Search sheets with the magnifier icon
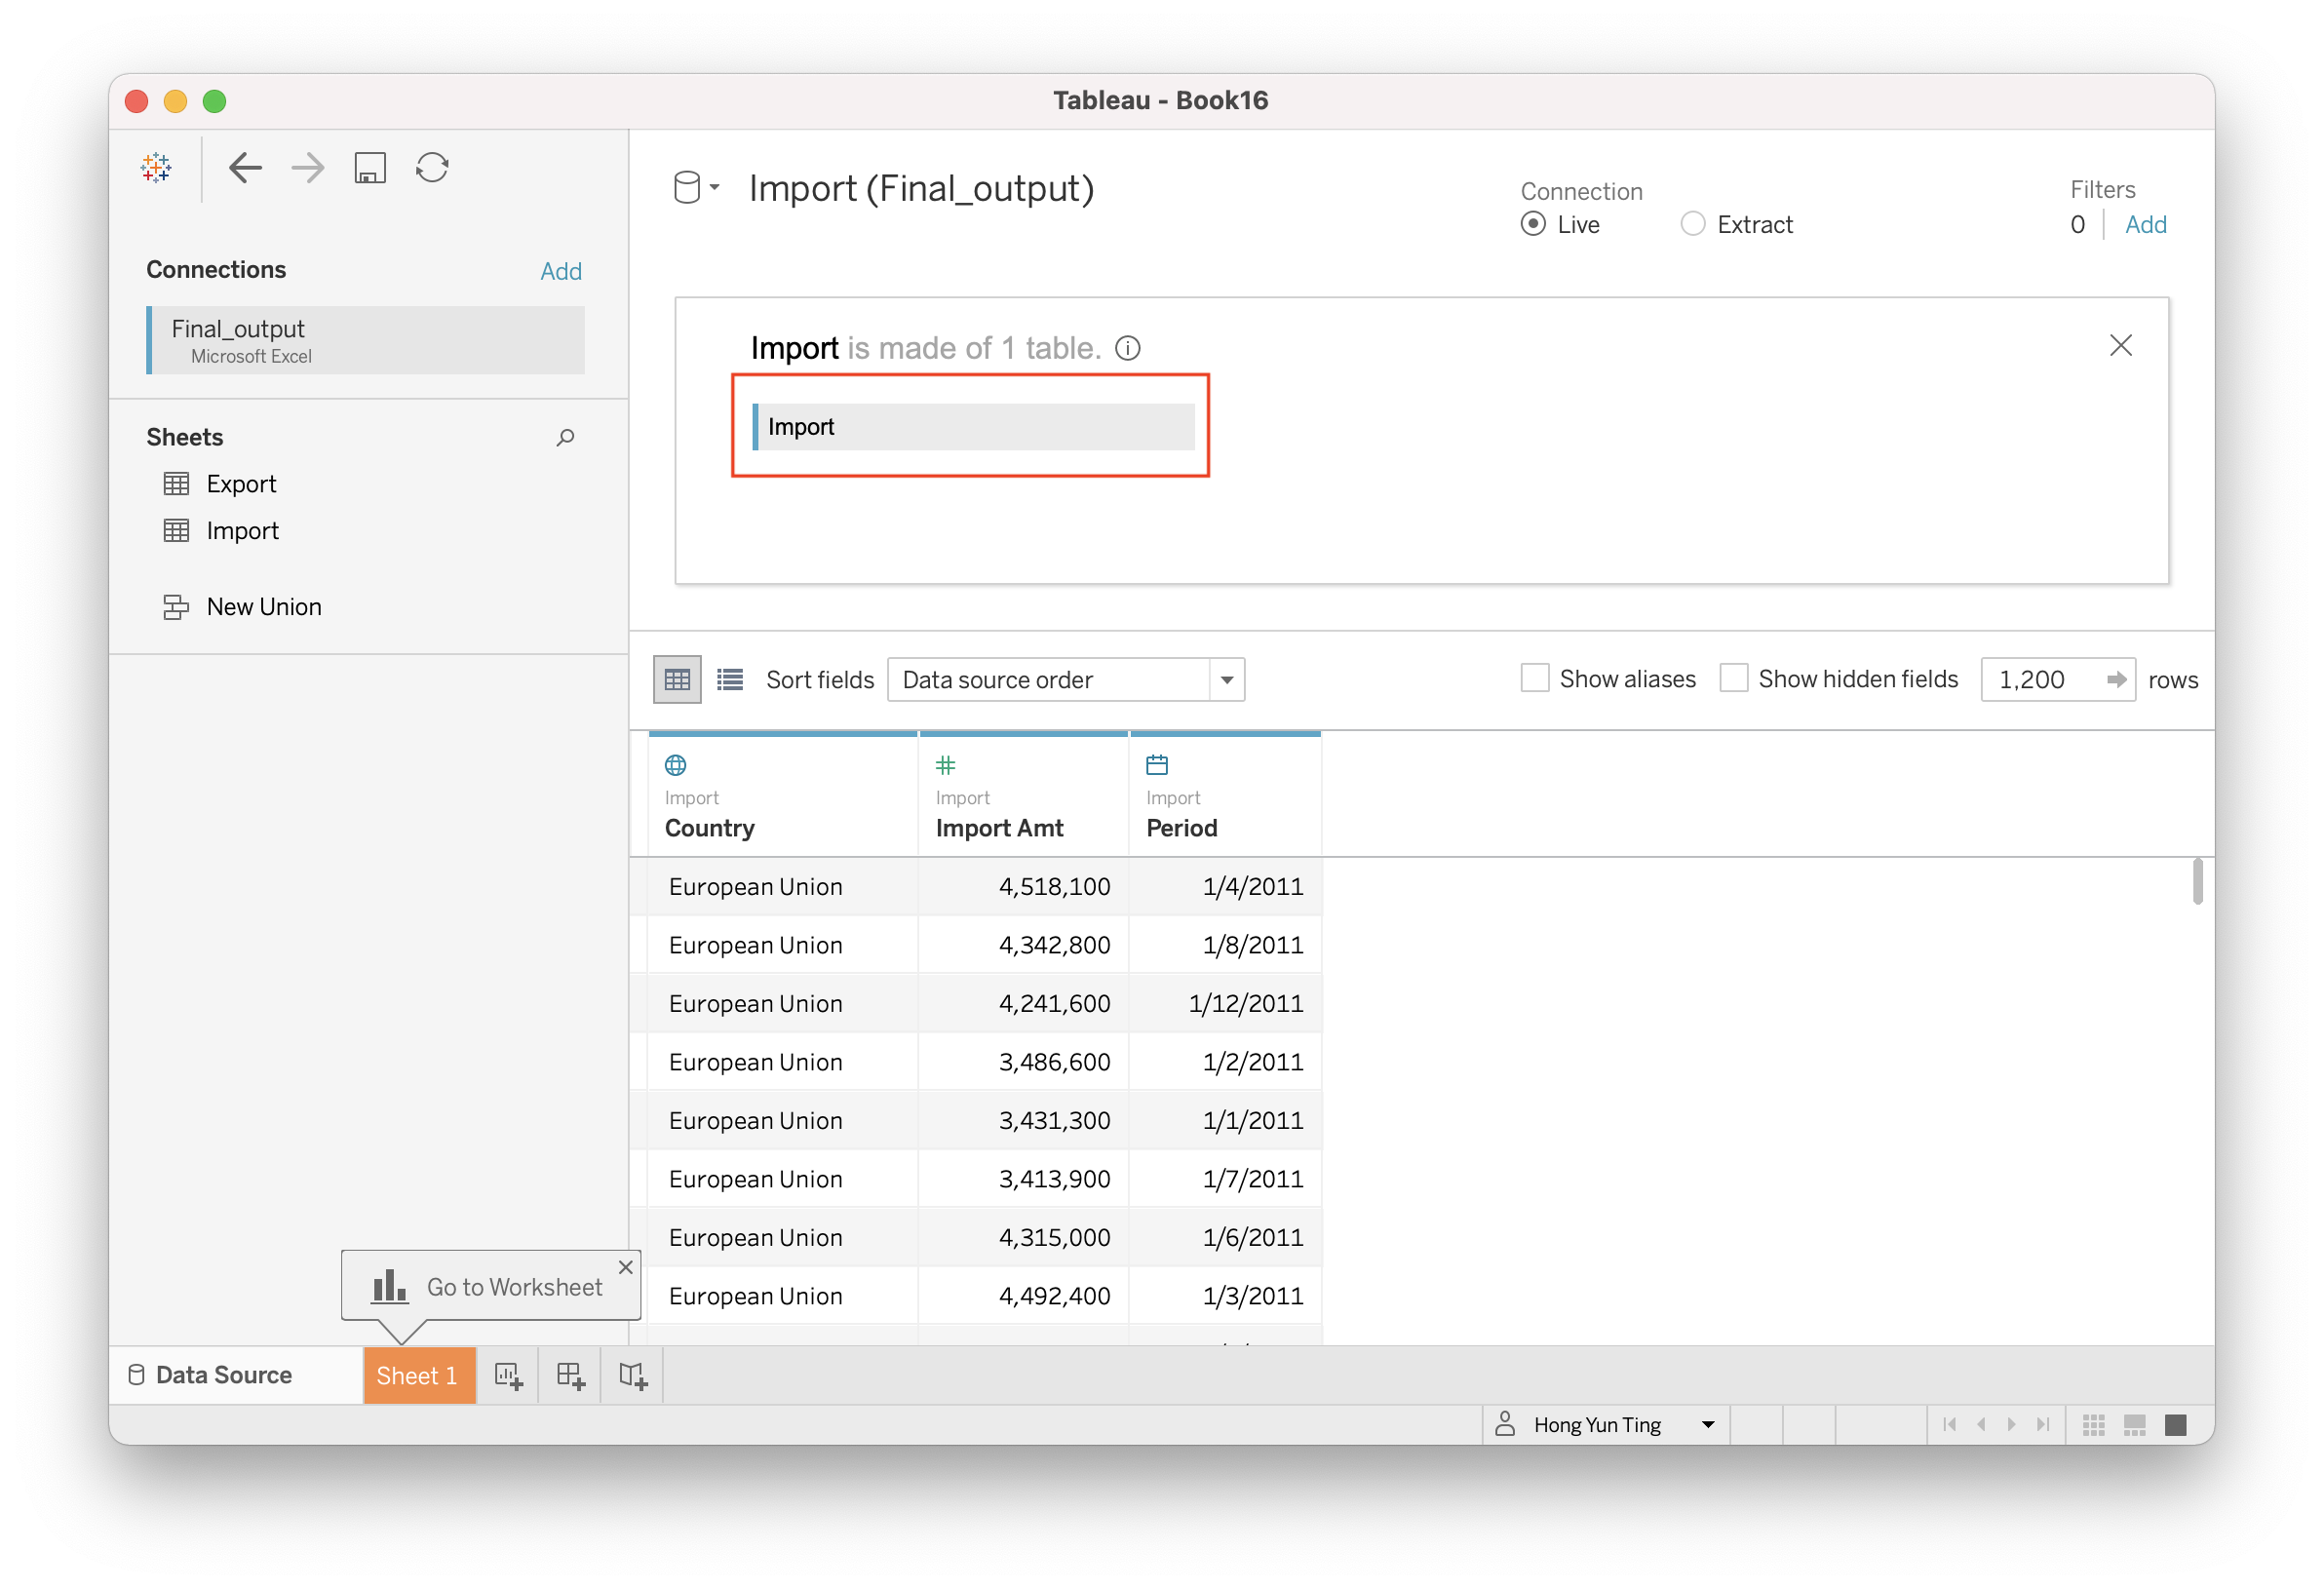Screen dimensions: 2324x1589 point(565,437)
